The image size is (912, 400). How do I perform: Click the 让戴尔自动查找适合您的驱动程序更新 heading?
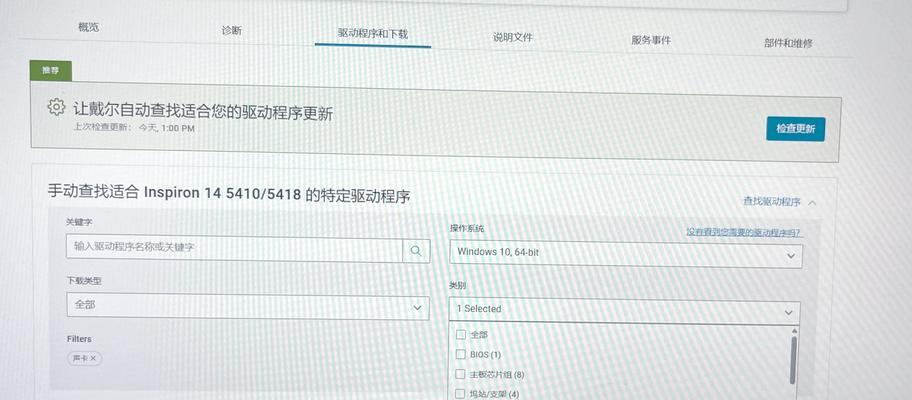pos(203,111)
